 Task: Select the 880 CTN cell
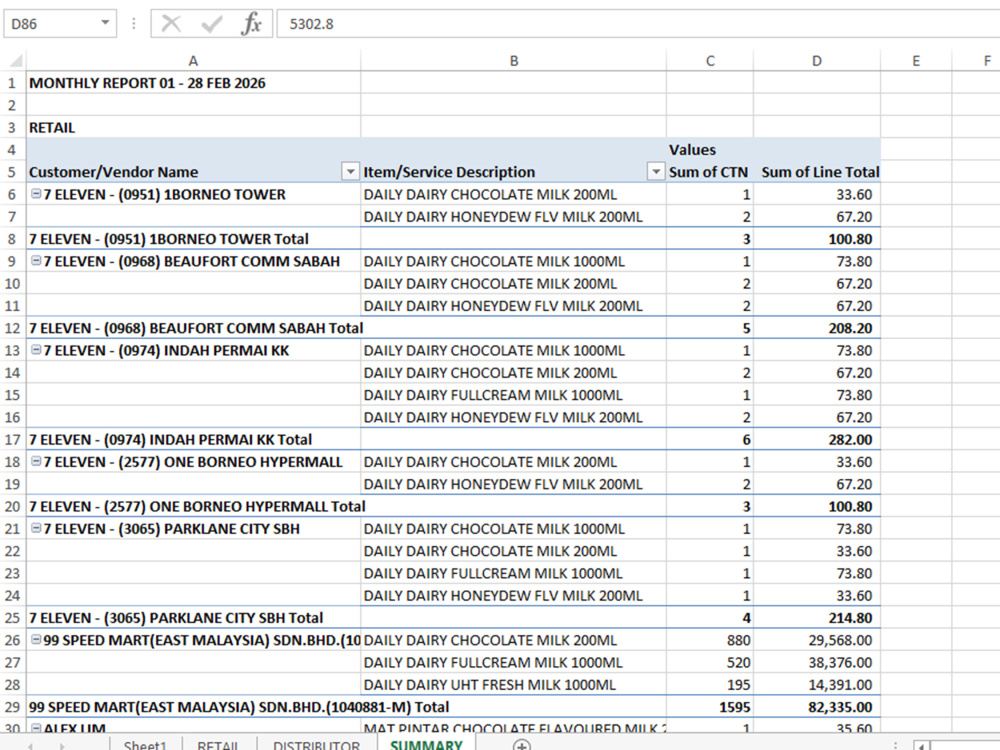(x=710, y=640)
